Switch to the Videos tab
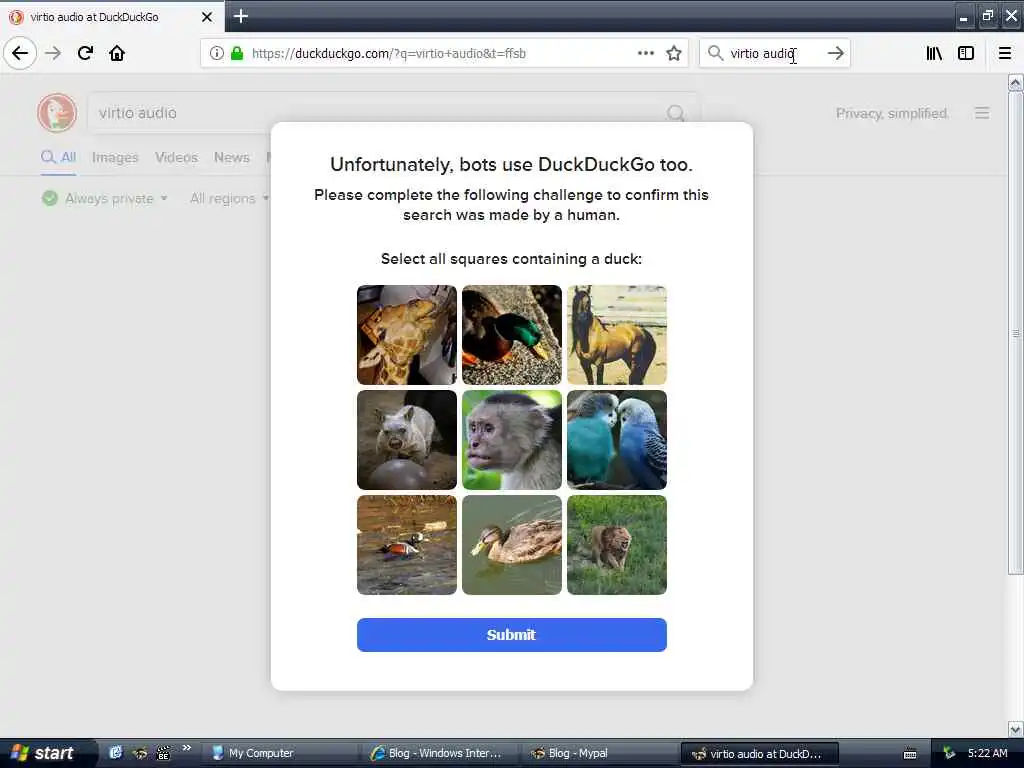 coord(176,157)
